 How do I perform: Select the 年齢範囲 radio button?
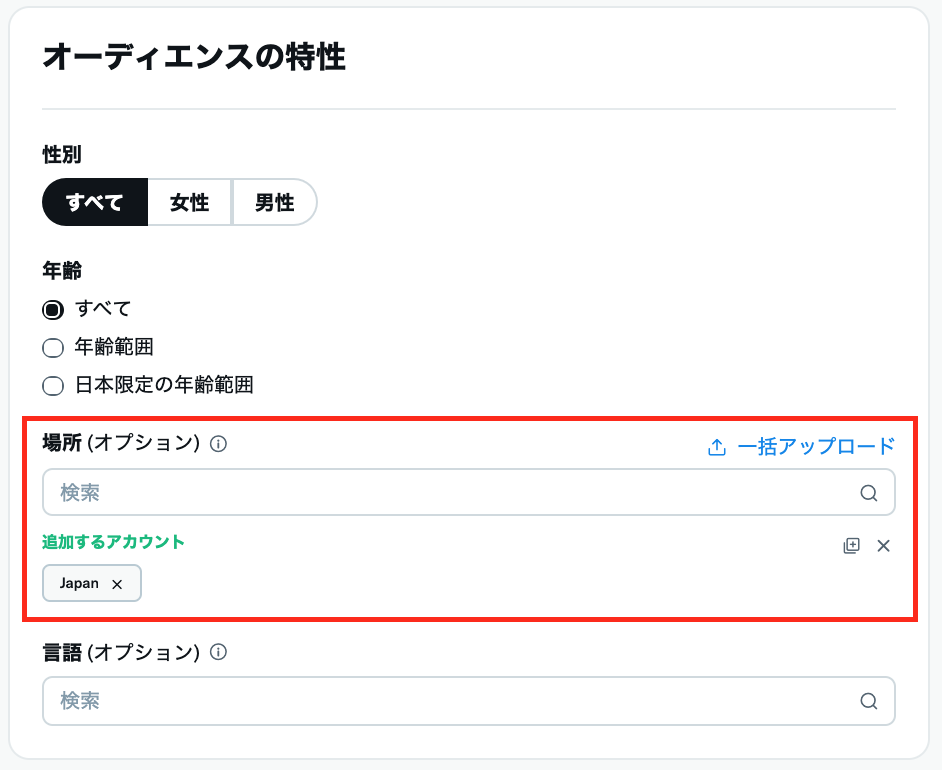click(x=53, y=348)
